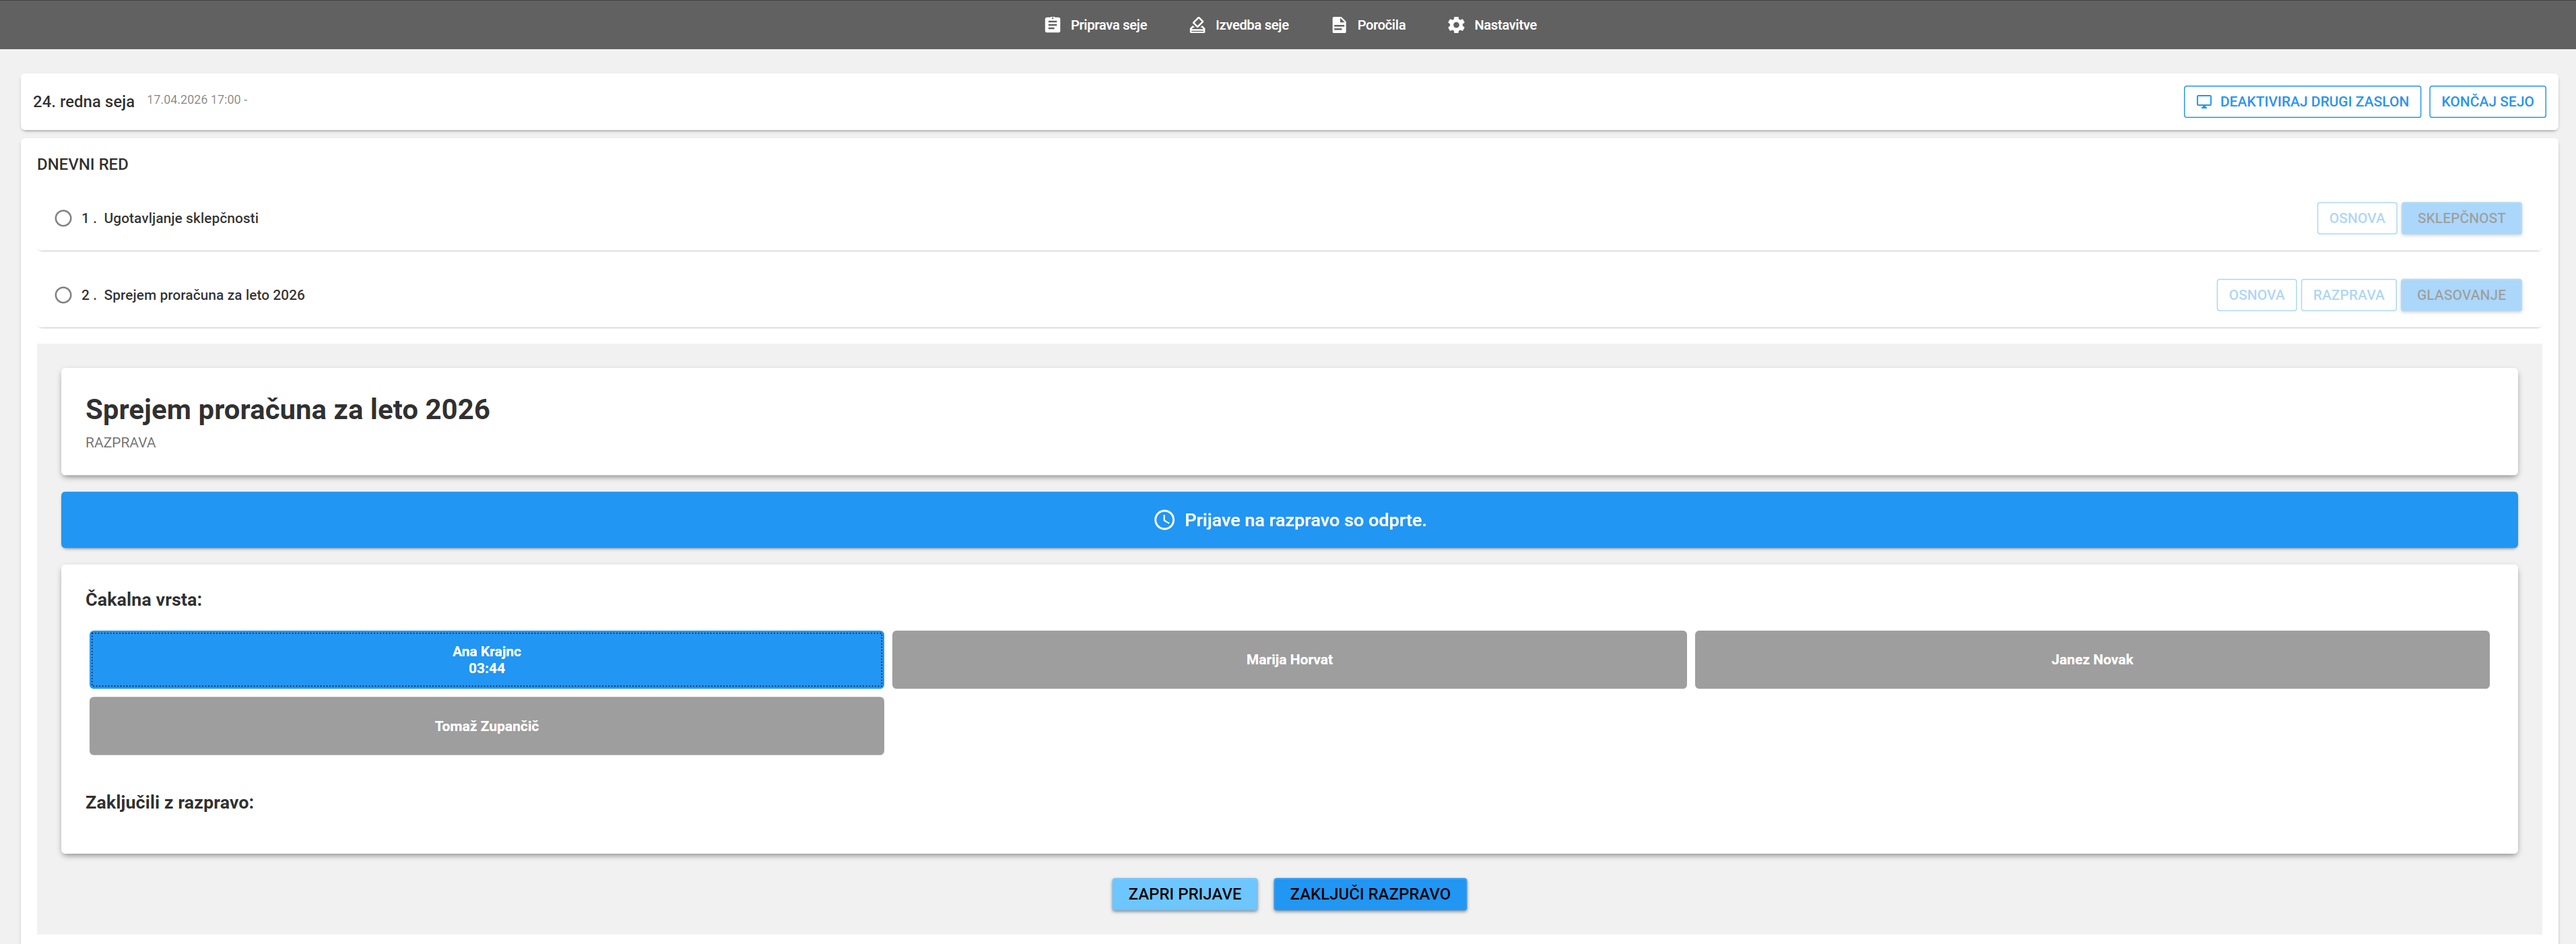Click the Nastavitve gear icon
Image resolution: width=2576 pixels, height=944 pixels.
point(1456,25)
